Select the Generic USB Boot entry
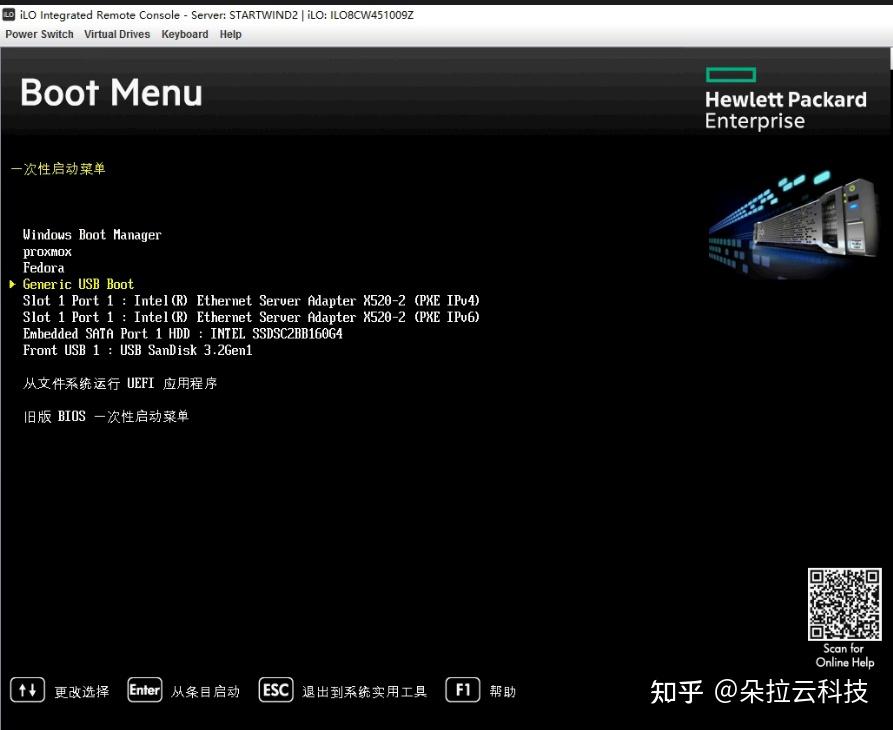 click(x=78, y=284)
